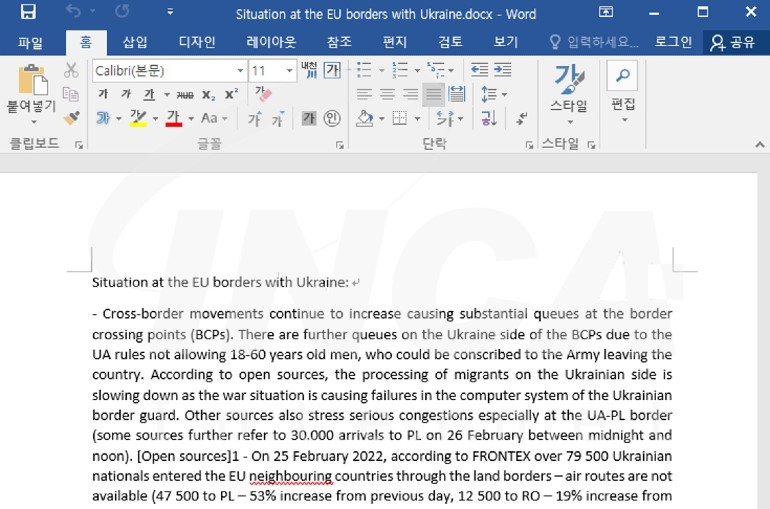Toggle strikethrough formatting
This screenshot has width=770, height=509.
coord(185,95)
